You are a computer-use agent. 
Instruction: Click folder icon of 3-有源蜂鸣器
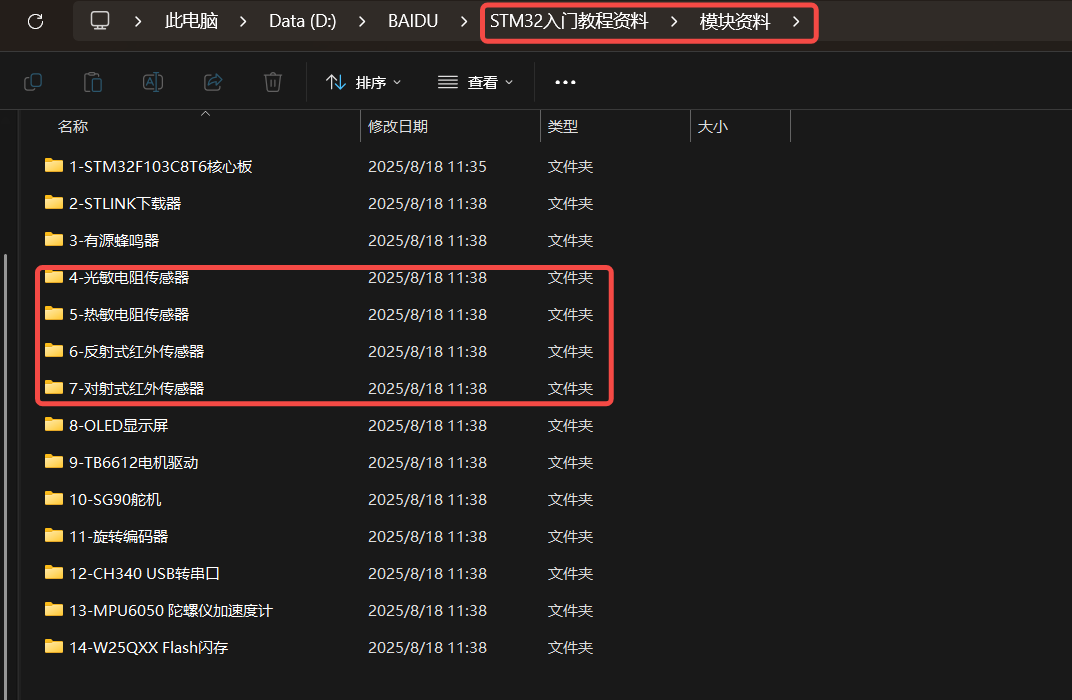54,239
